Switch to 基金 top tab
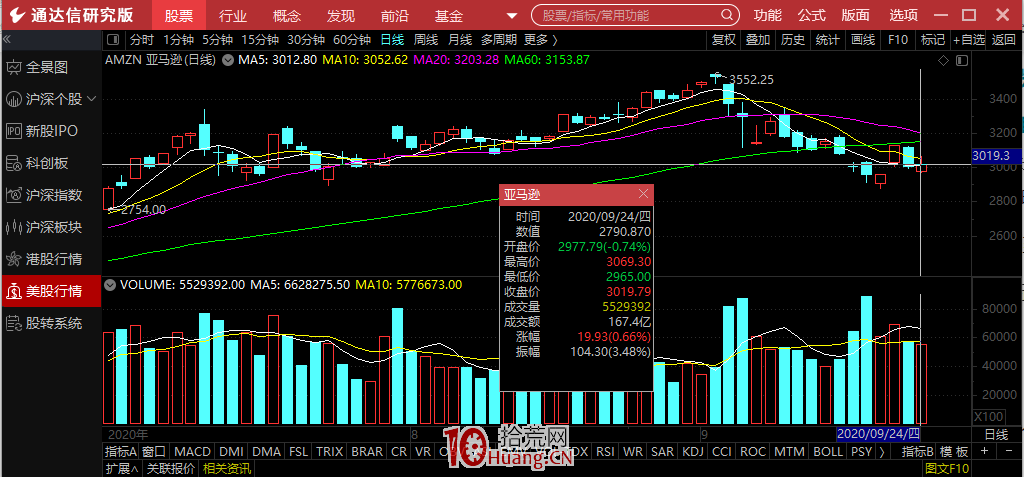 [x=449, y=16]
